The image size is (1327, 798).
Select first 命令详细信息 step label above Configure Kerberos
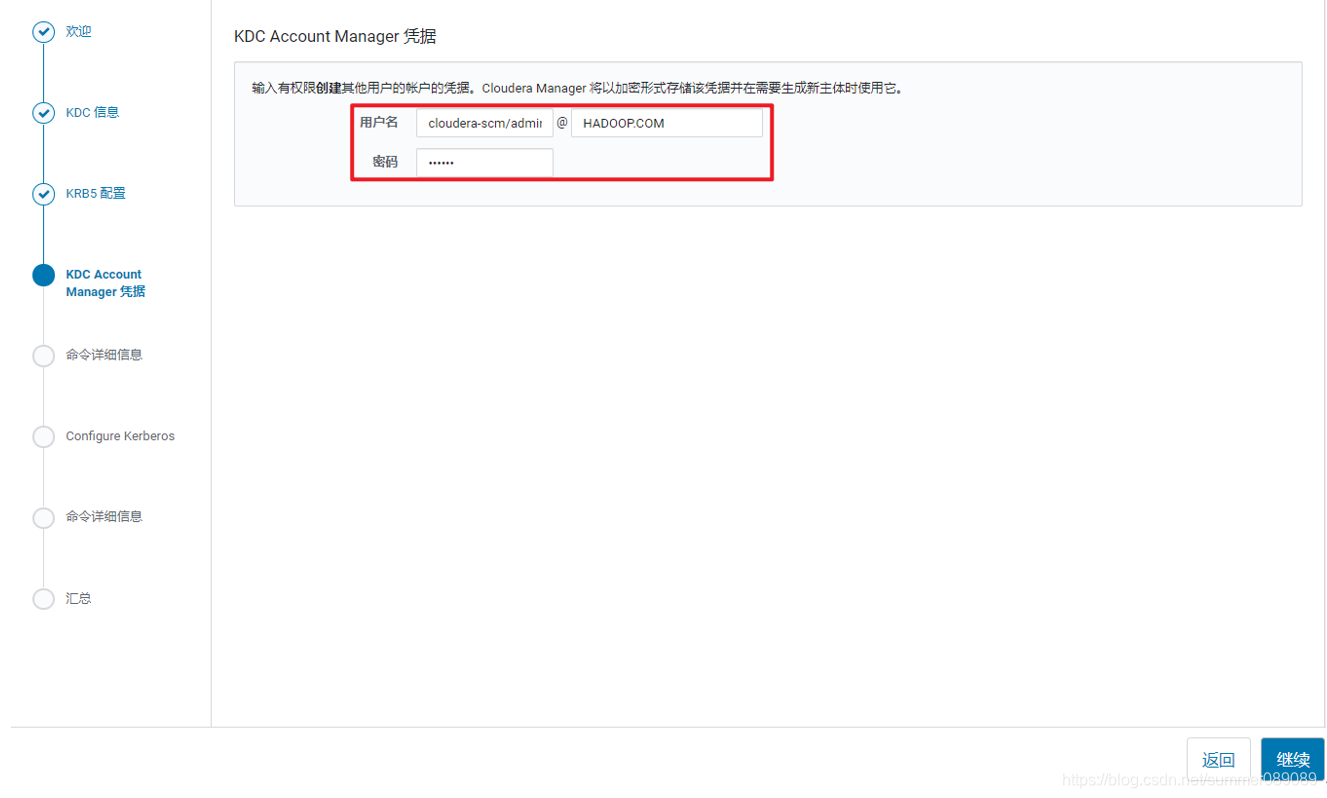(104, 355)
